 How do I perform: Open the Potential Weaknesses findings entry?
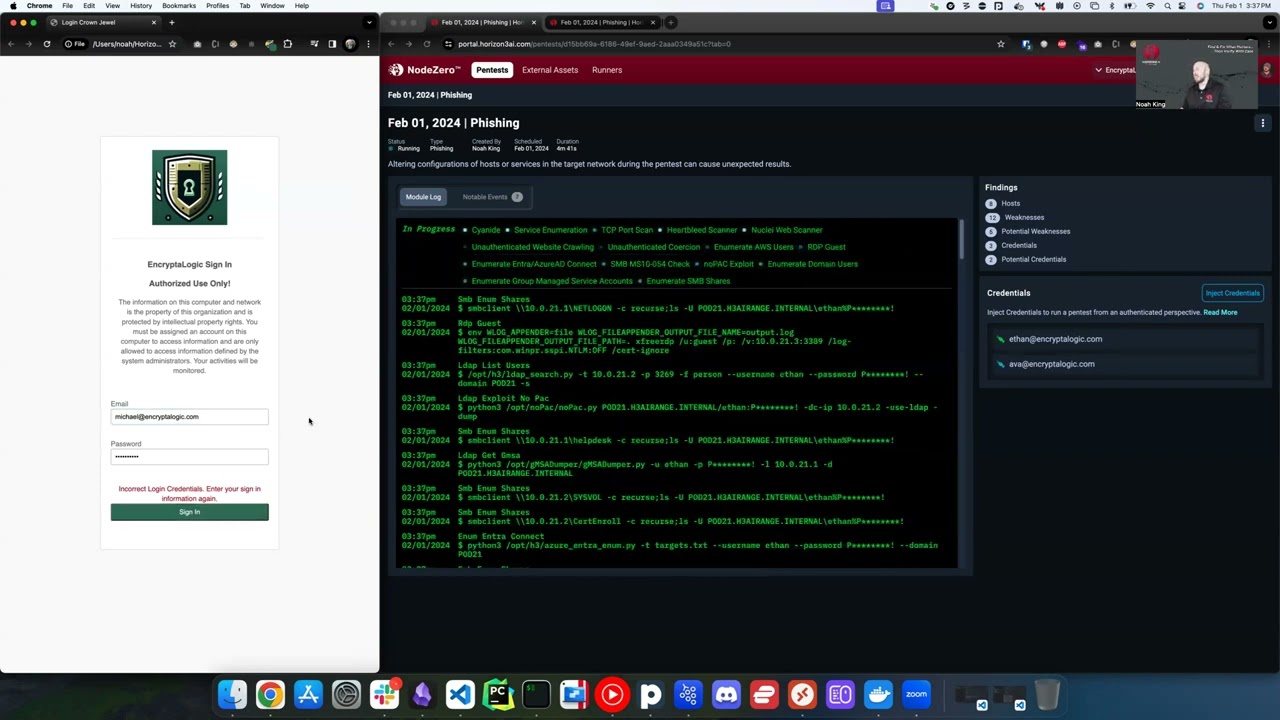tap(1028, 231)
